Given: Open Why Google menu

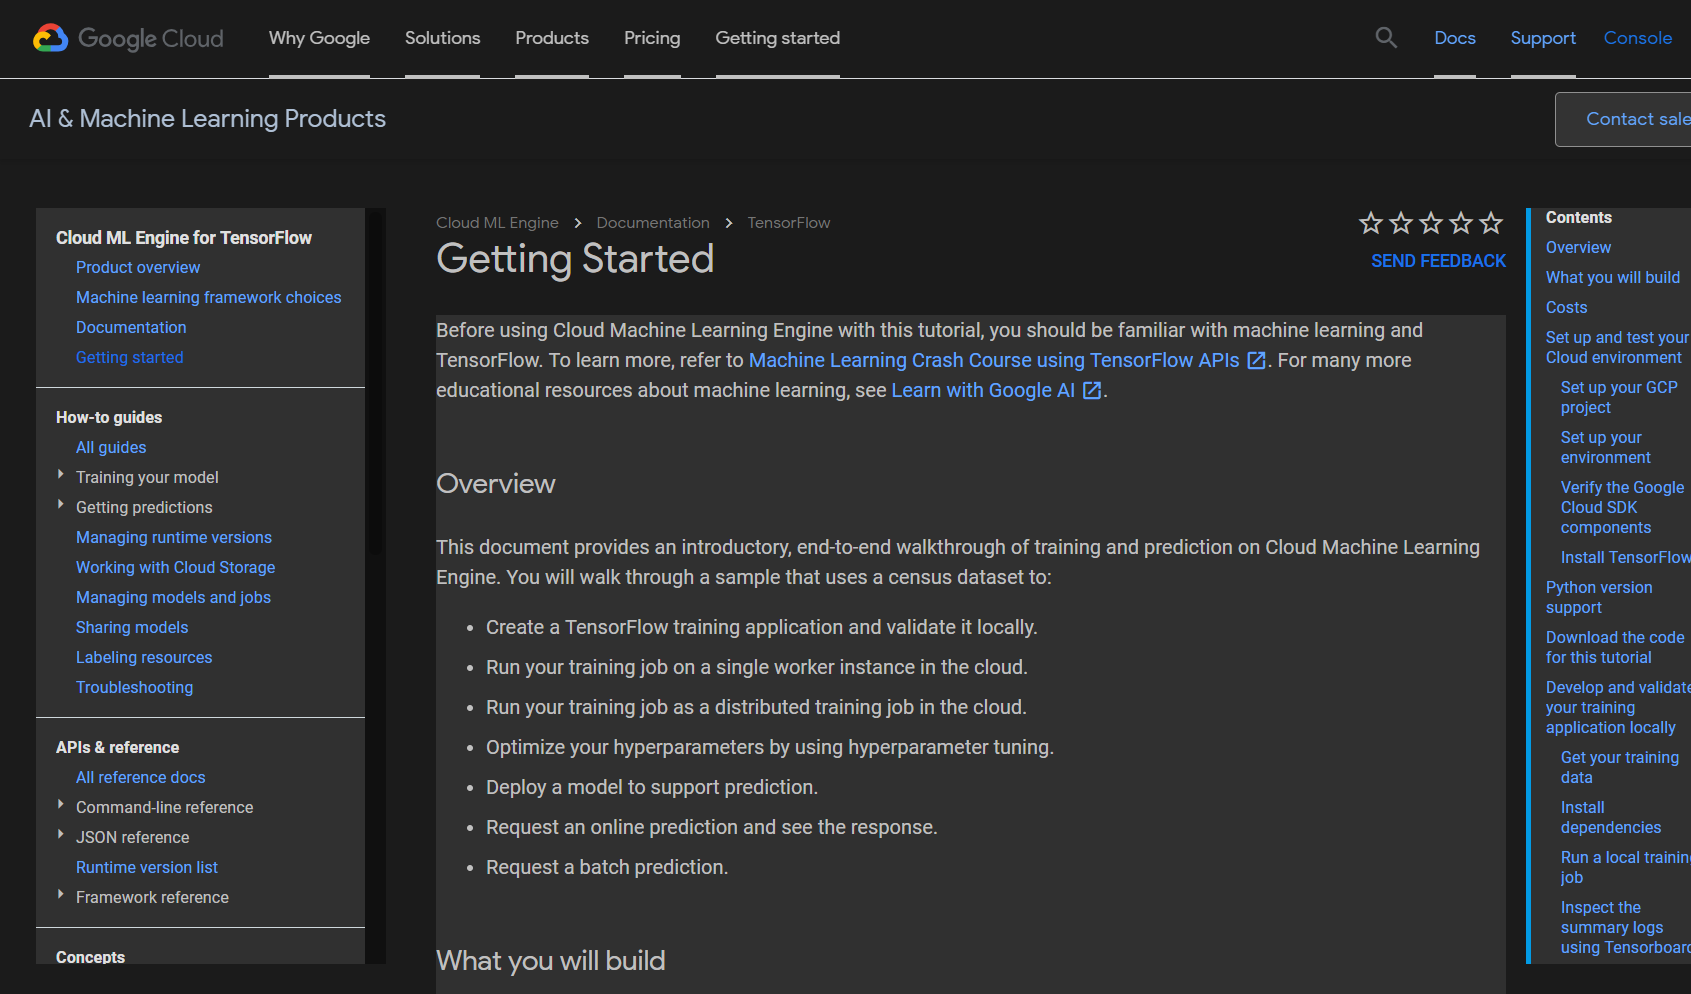Looking at the screenshot, I should coord(319,38).
